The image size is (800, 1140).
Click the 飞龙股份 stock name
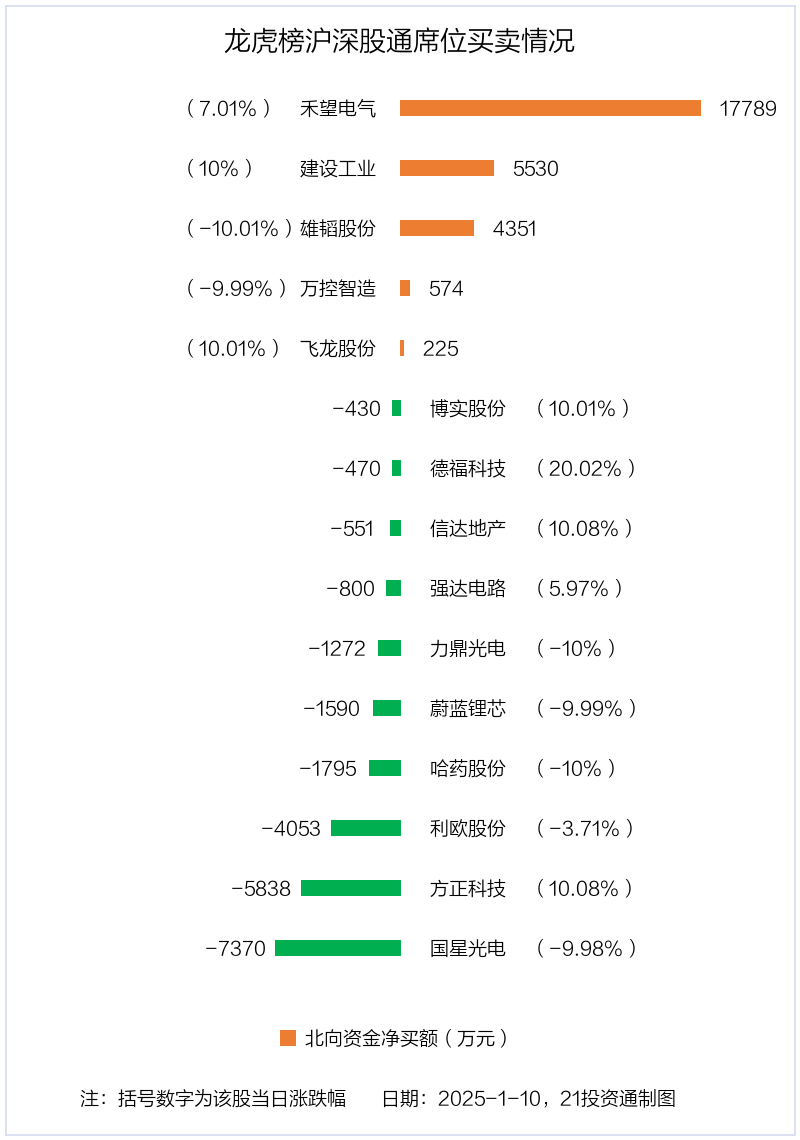pyautogui.click(x=338, y=348)
